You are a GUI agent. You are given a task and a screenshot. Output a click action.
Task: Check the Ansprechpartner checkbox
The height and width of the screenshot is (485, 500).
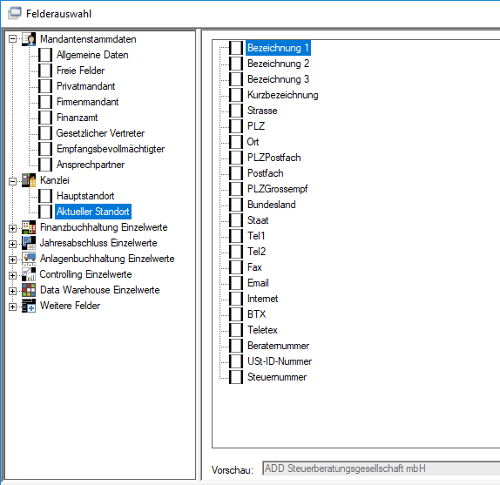[x=45, y=165]
